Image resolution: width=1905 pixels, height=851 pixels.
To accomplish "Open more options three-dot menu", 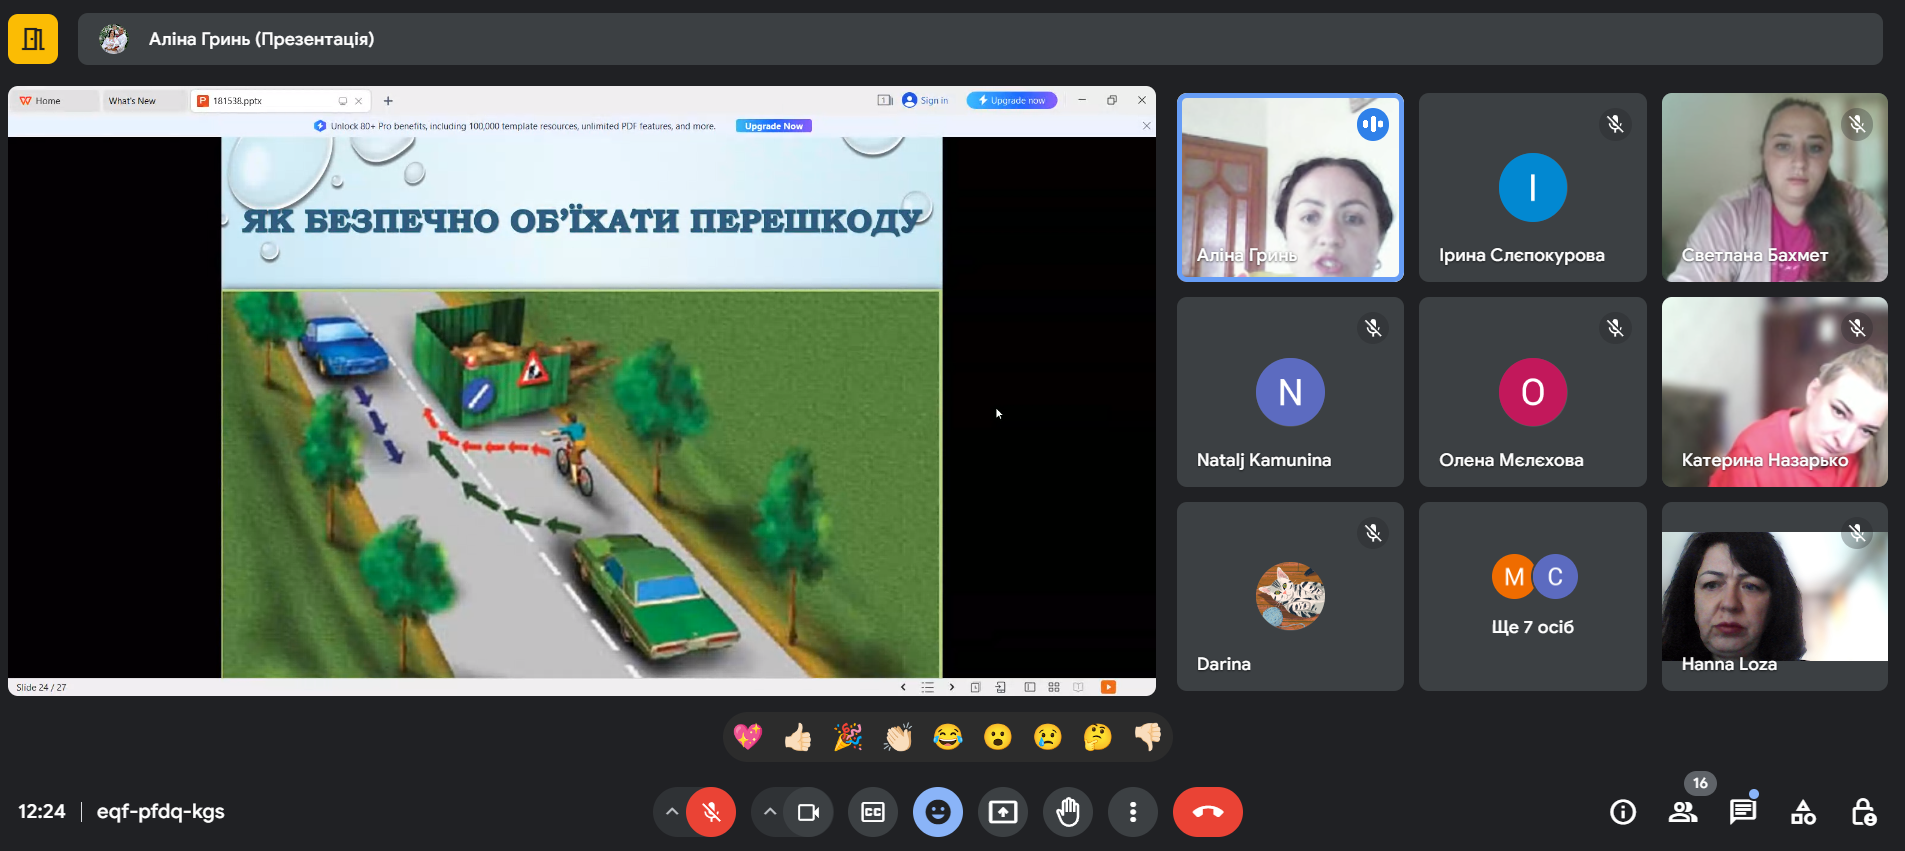I will coord(1132,812).
